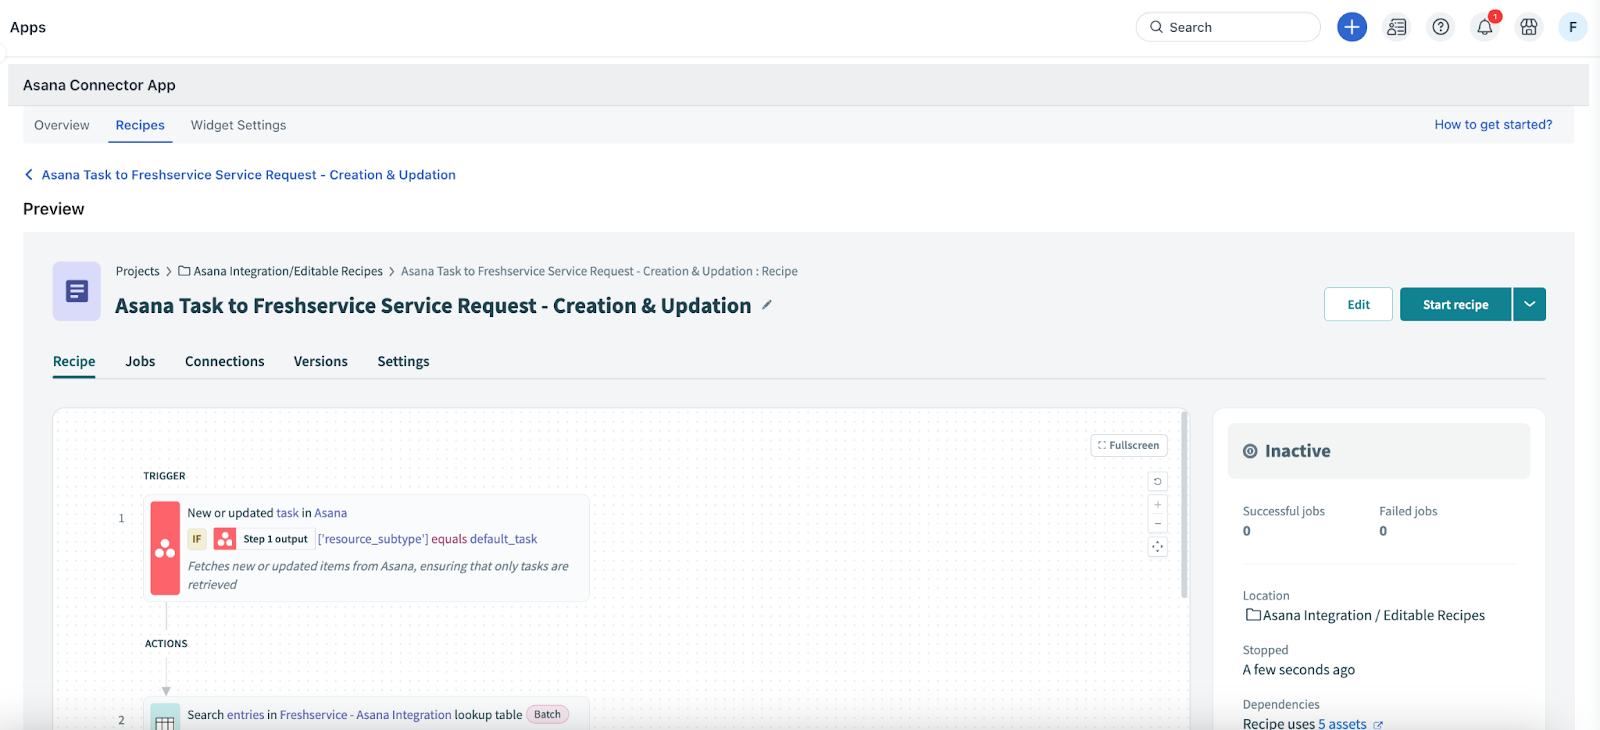Open the contacts card icon in header
This screenshot has width=1600, height=730.
pyautogui.click(x=1397, y=27)
